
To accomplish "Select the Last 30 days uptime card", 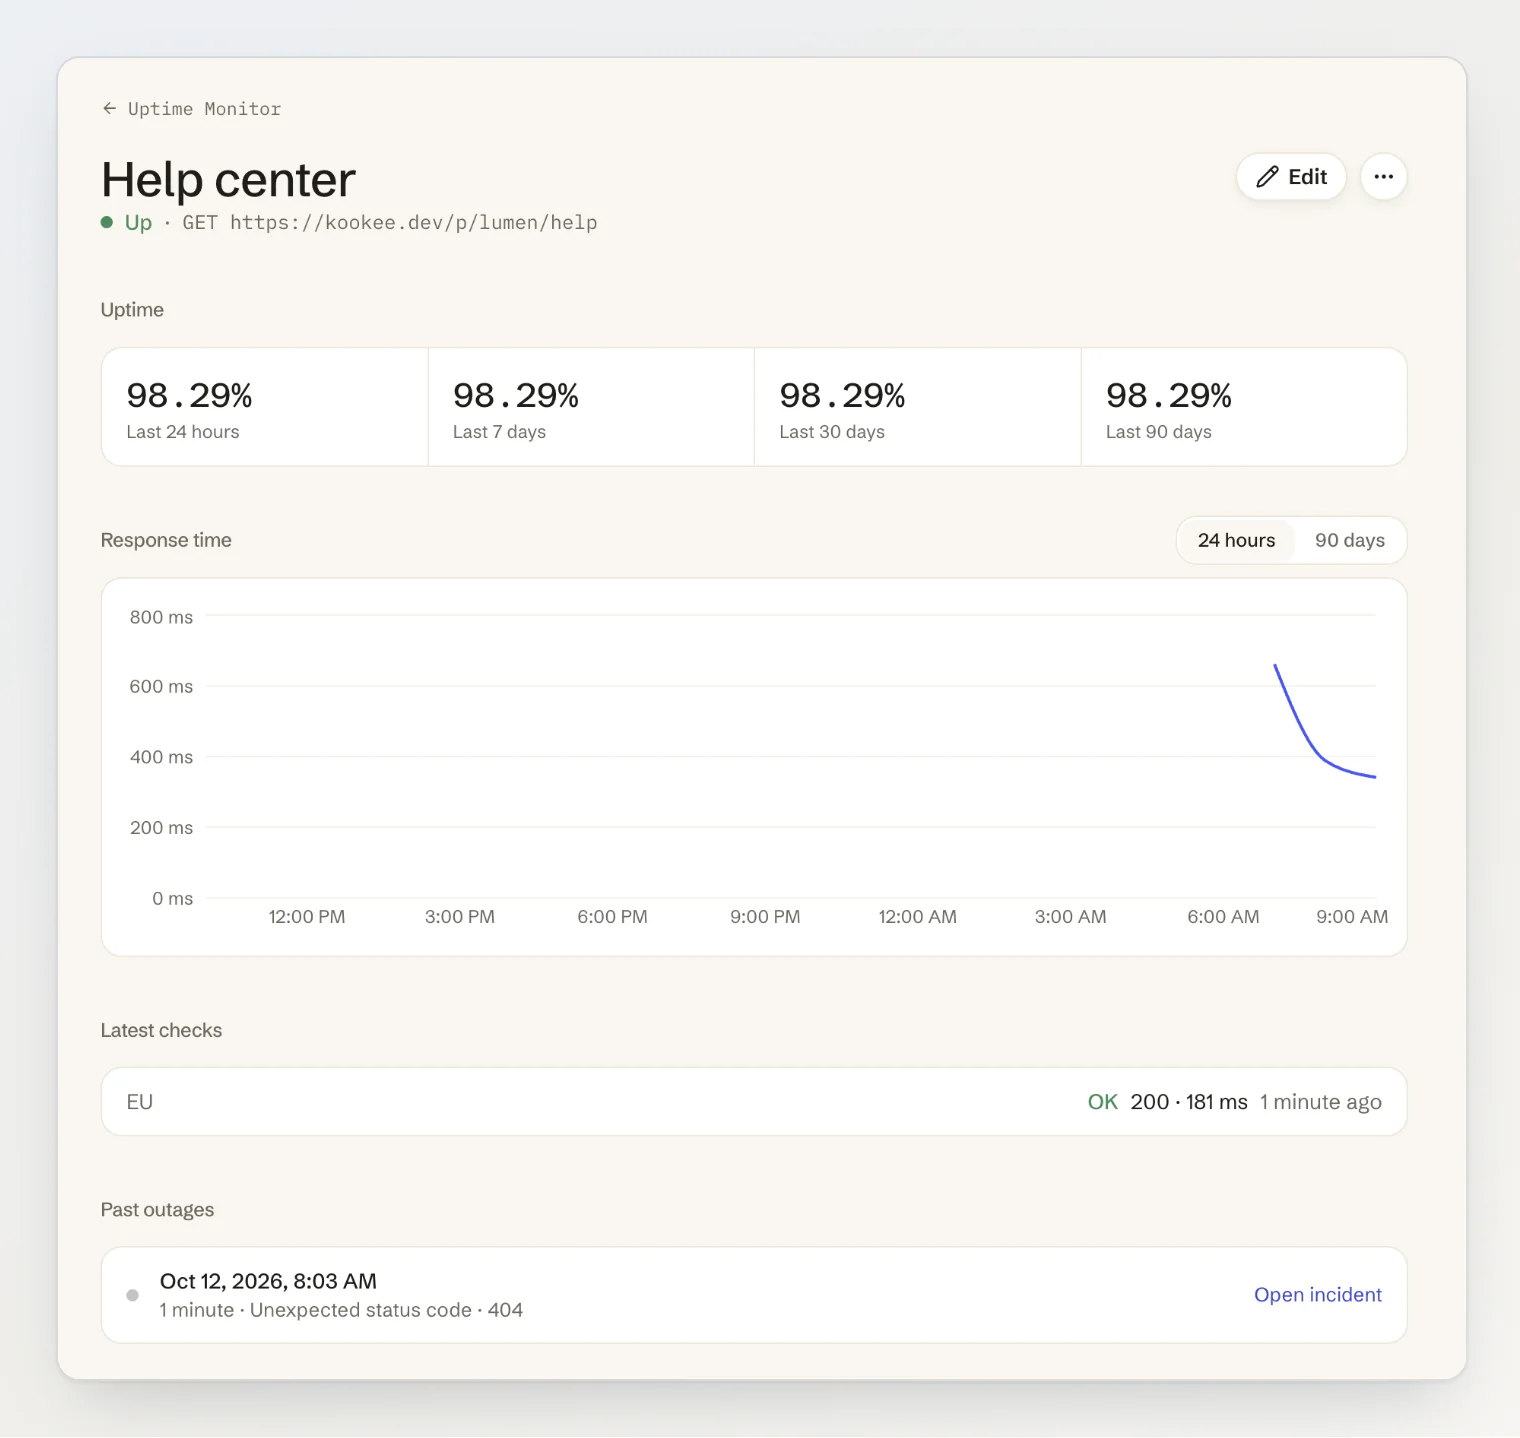I will [918, 407].
